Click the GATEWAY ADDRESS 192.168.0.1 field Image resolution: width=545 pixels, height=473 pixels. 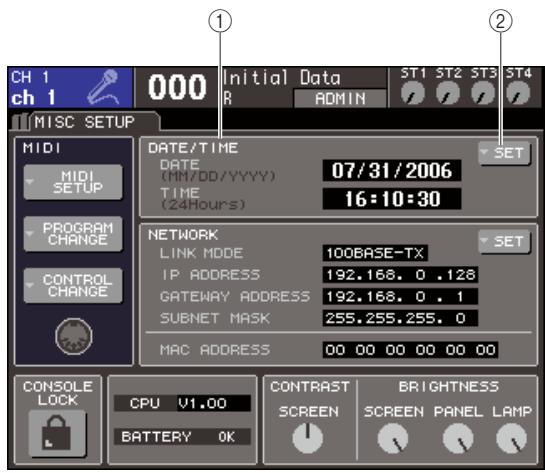point(400,296)
